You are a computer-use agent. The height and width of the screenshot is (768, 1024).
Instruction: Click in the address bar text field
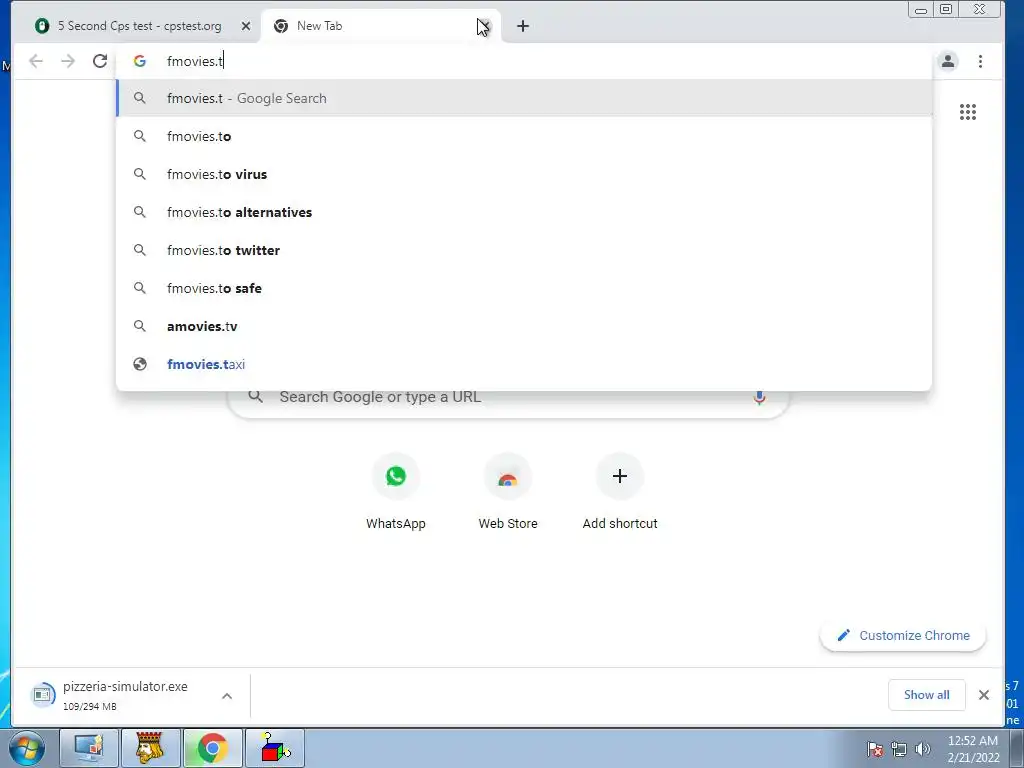(x=522, y=61)
